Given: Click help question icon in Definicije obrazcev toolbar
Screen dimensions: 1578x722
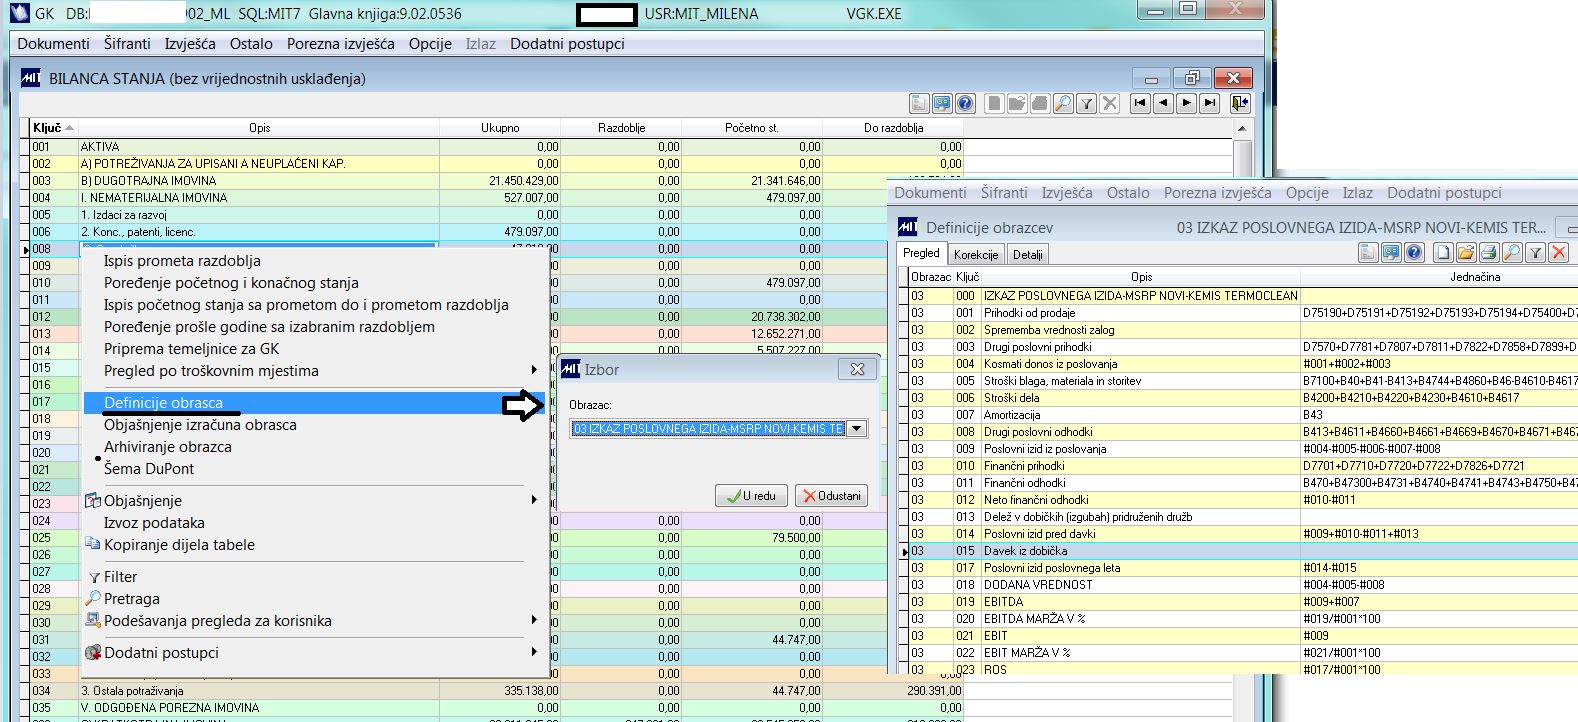Looking at the screenshot, I should click(x=1414, y=253).
